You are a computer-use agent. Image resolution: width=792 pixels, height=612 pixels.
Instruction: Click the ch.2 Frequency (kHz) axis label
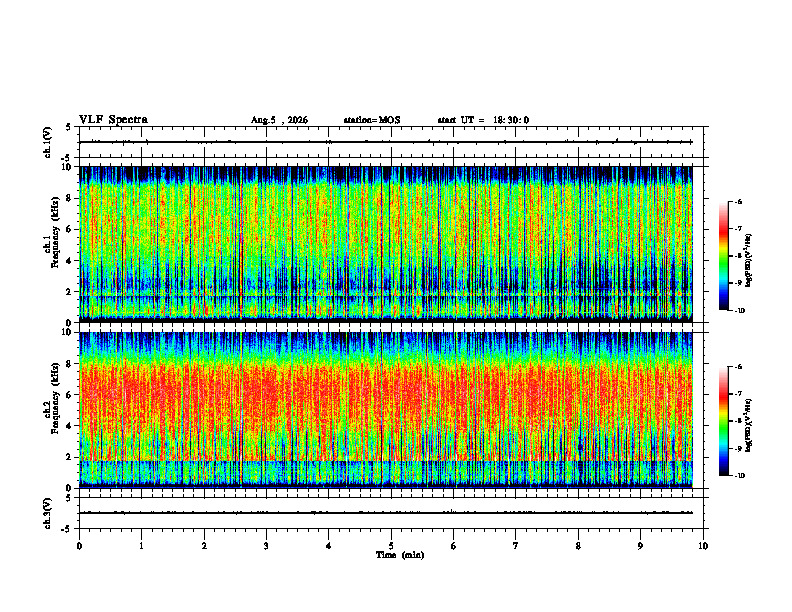pos(52,398)
